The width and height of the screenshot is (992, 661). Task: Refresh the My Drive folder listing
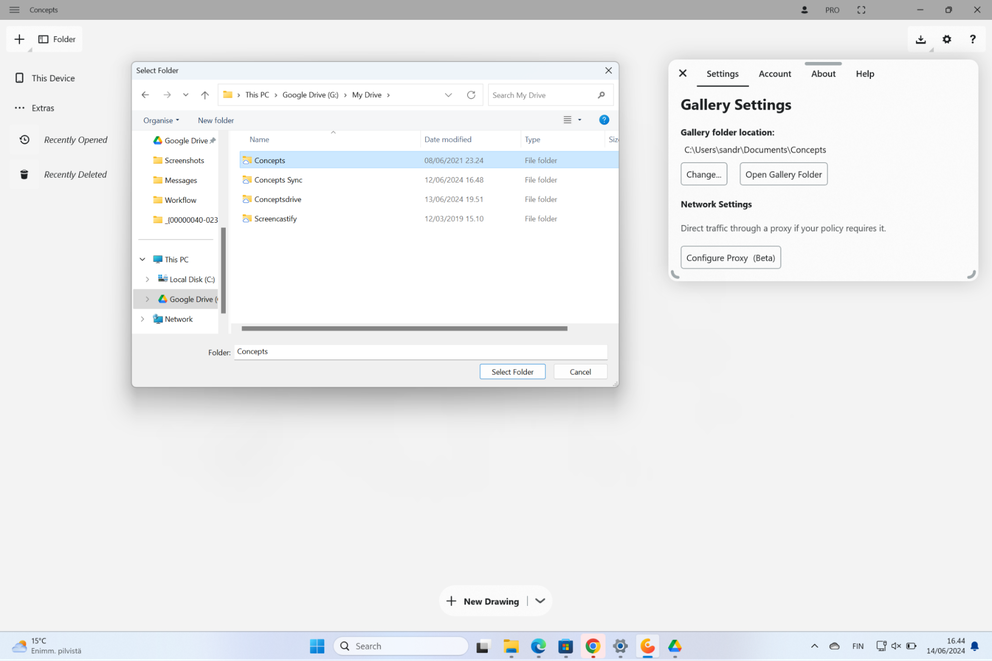click(471, 94)
